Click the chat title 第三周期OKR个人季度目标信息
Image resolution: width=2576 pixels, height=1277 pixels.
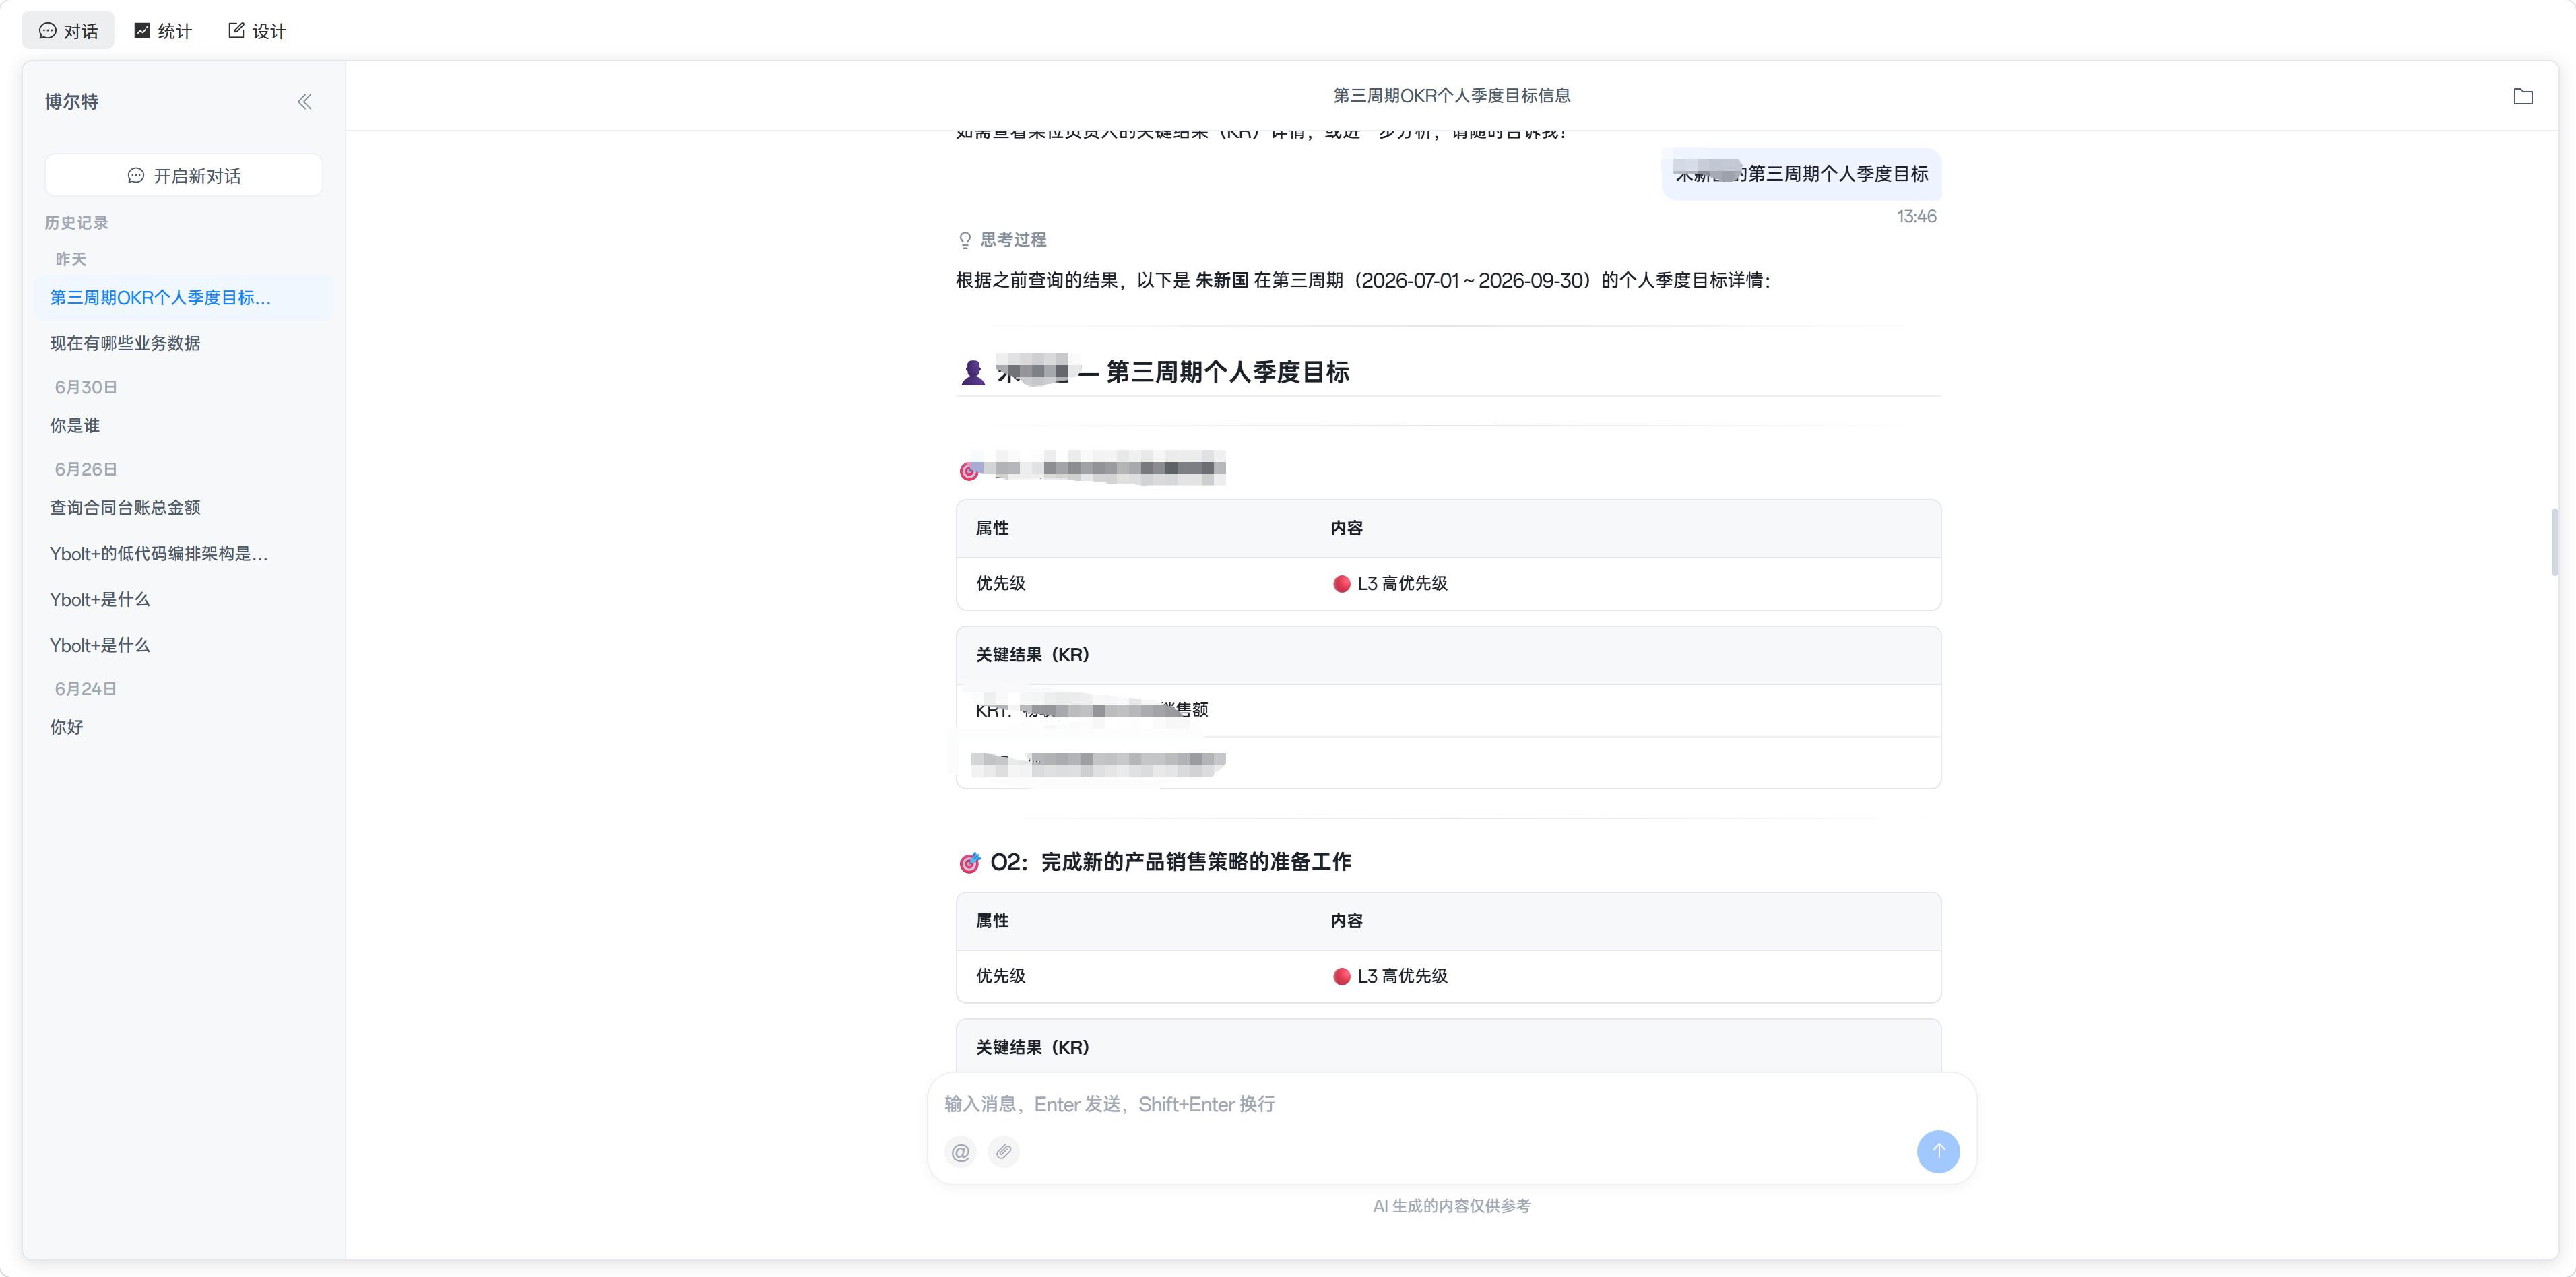[1451, 96]
